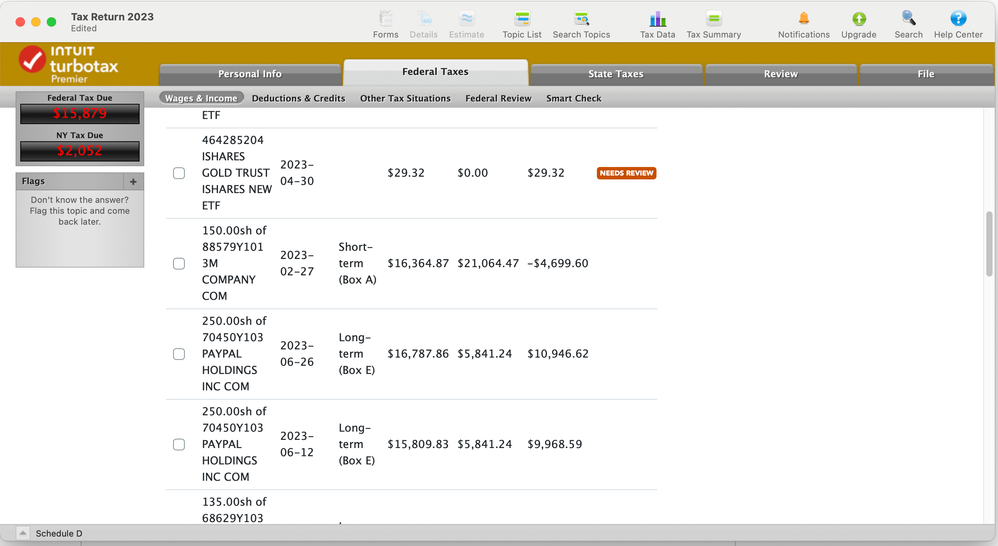Viewport: 998px width, 546px height.
Task: Click the $10,946.62 gain value
Action: pos(558,354)
